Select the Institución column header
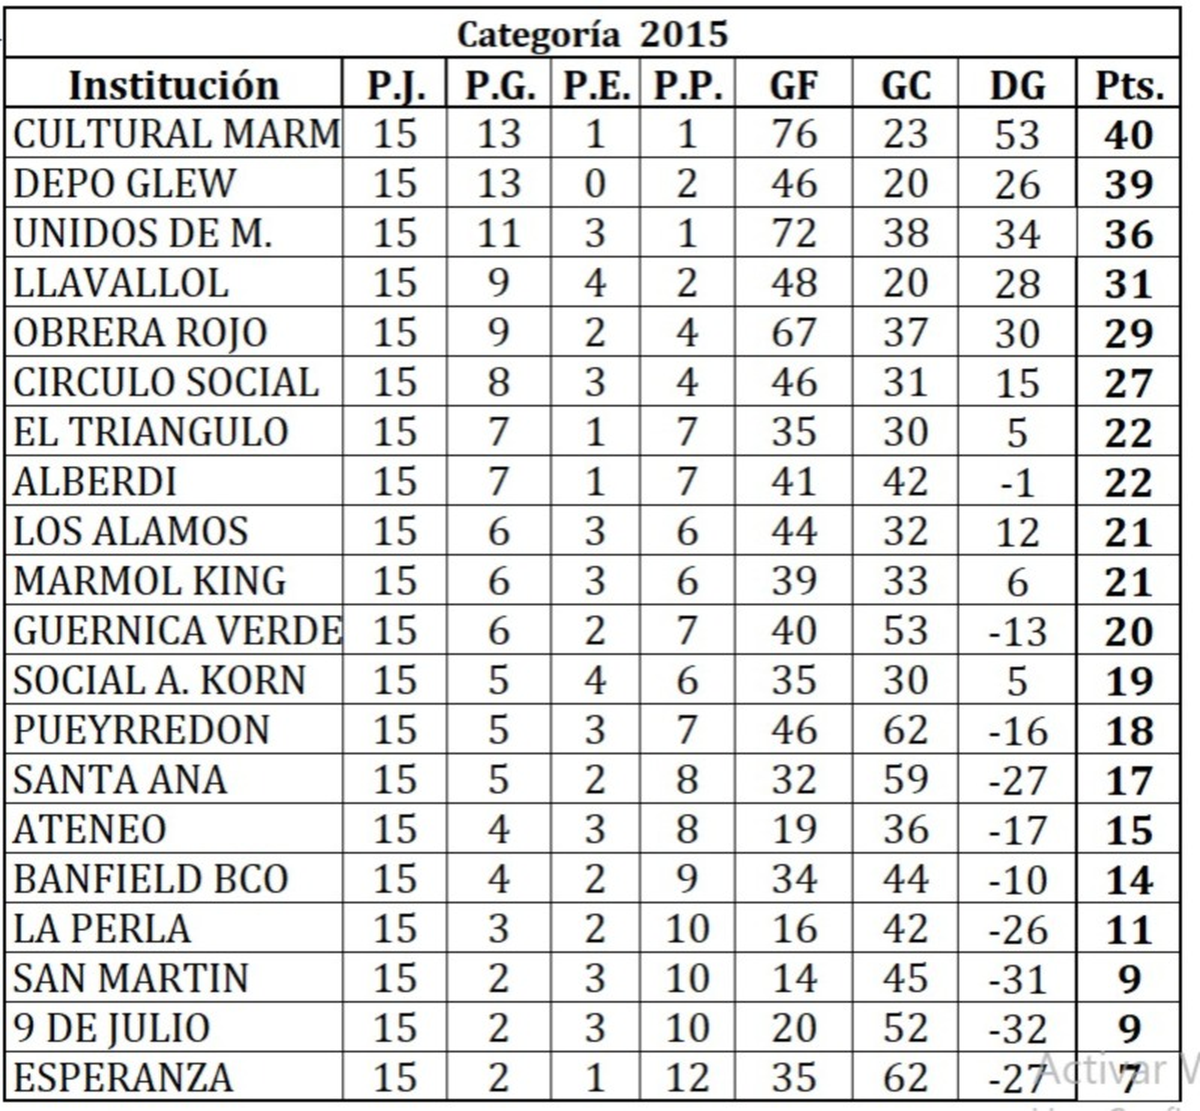This screenshot has height=1111, width=1200. click(174, 85)
